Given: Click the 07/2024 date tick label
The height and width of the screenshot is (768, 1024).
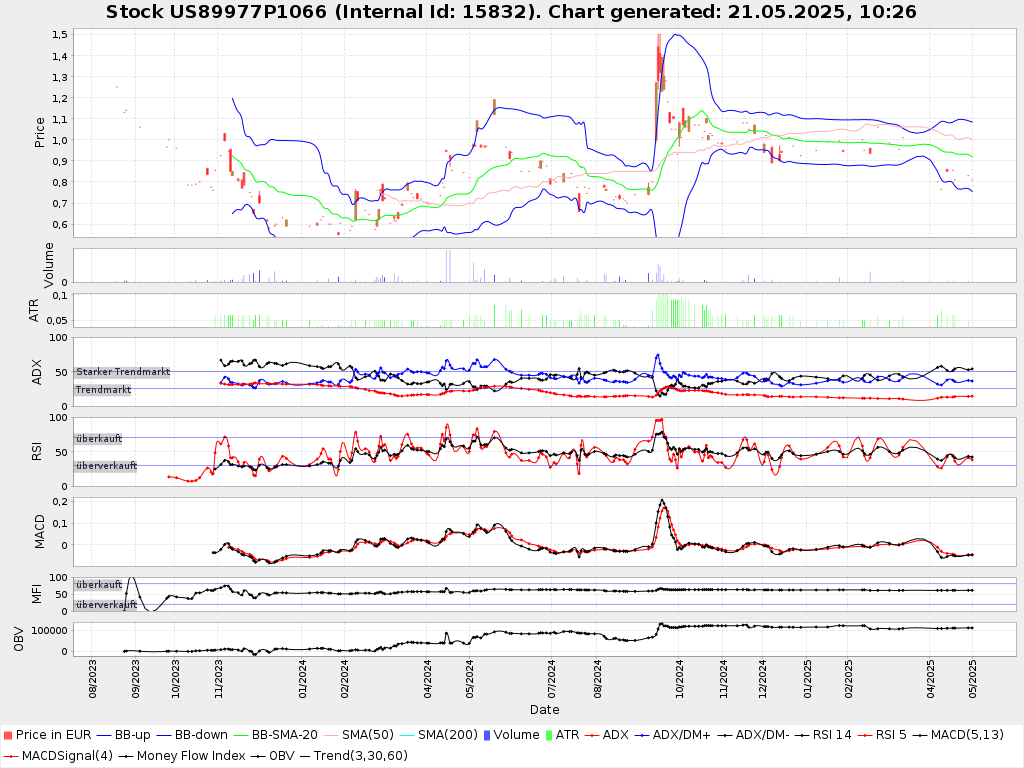Looking at the screenshot, I should coord(552,679).
